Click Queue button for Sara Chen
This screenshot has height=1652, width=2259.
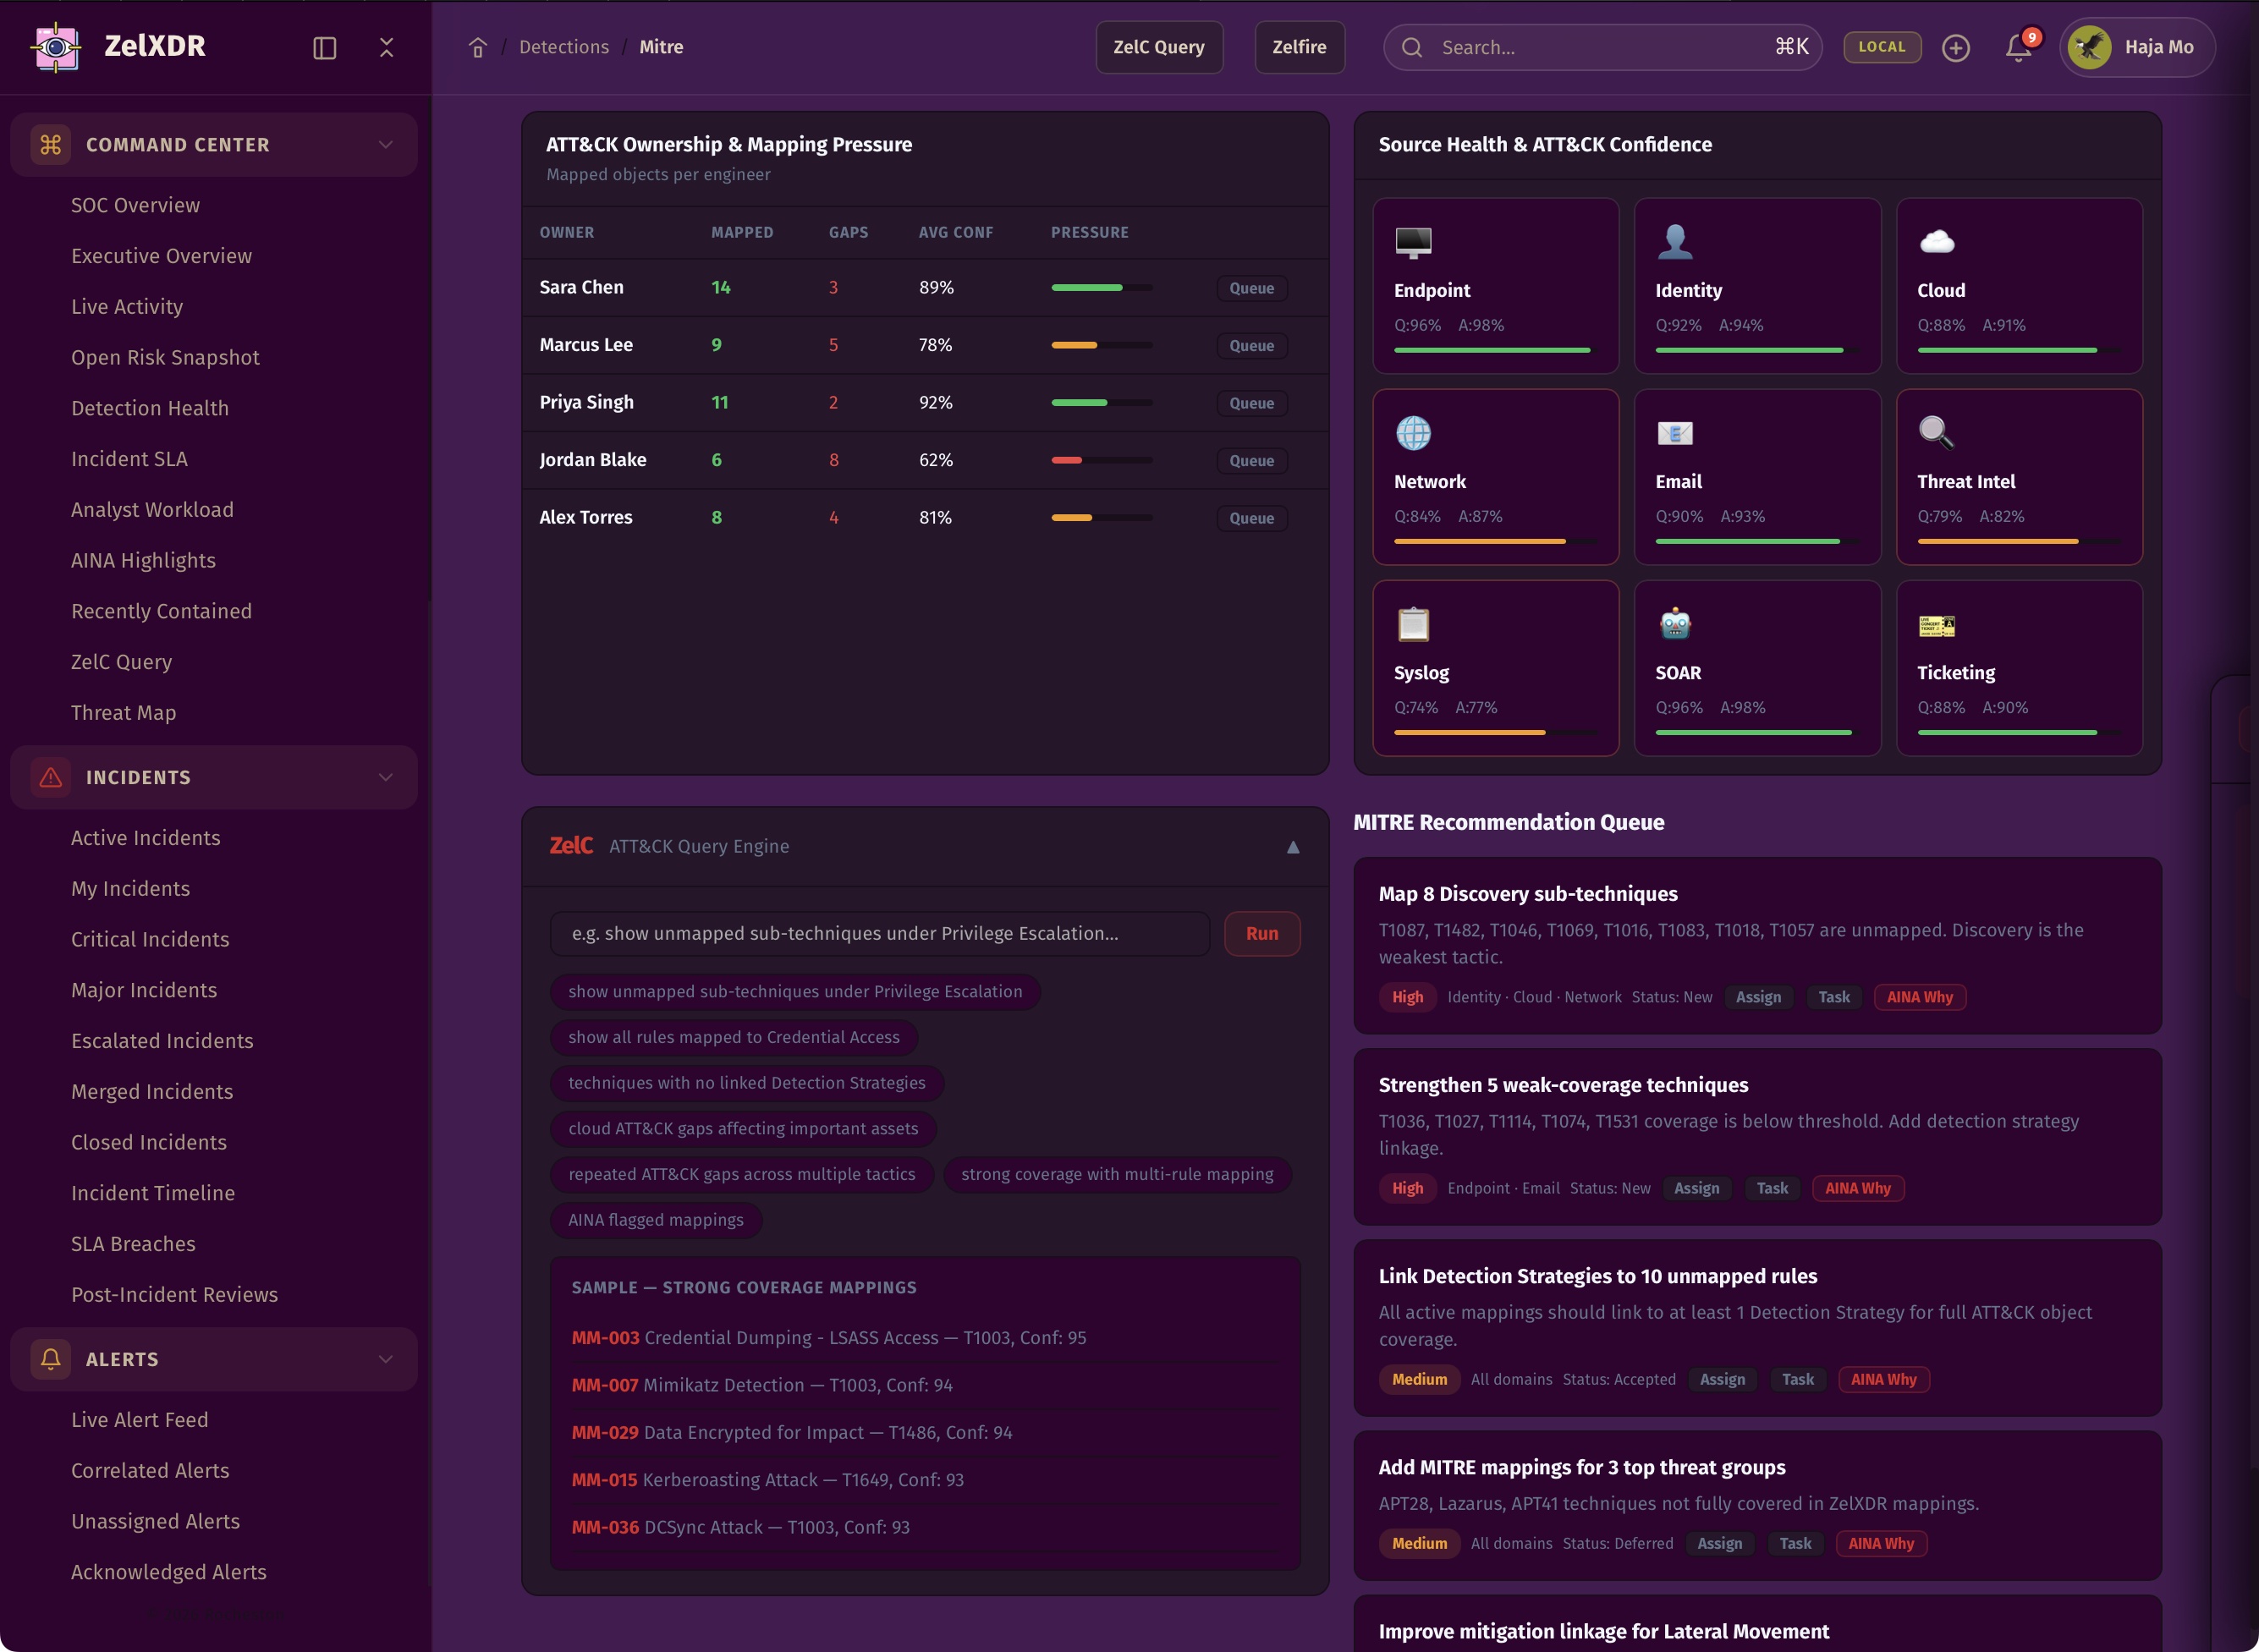coord(1251,288)
